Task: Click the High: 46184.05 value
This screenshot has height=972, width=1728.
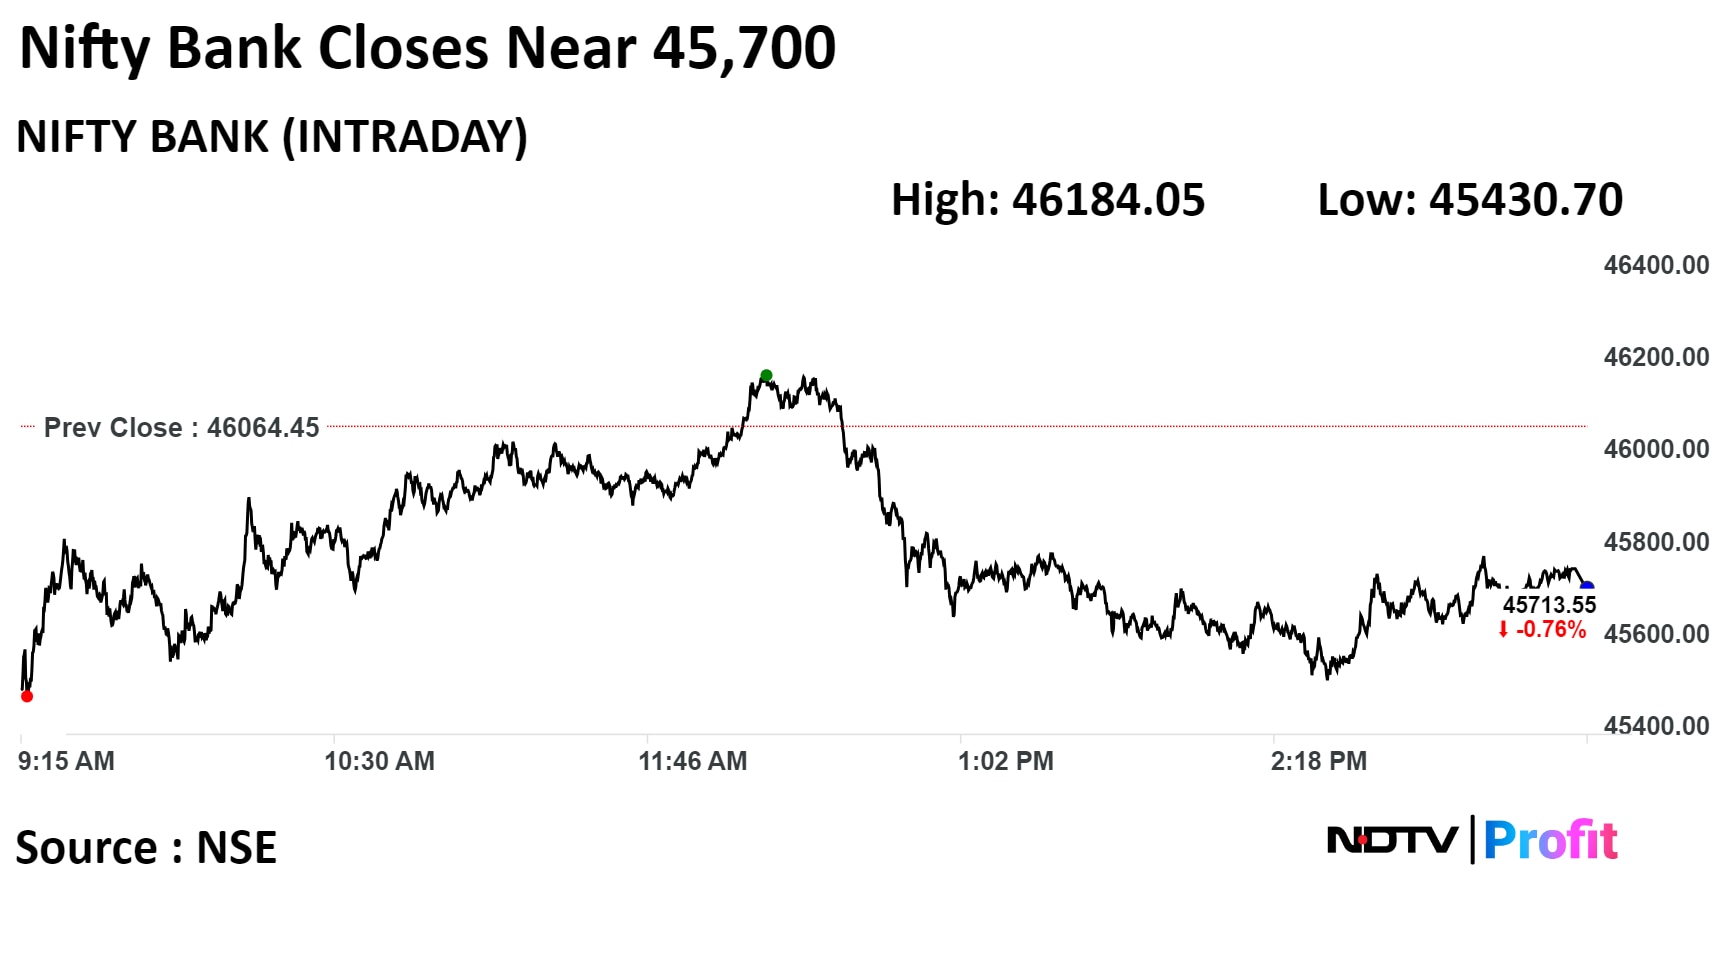Action: point(1048,200)
